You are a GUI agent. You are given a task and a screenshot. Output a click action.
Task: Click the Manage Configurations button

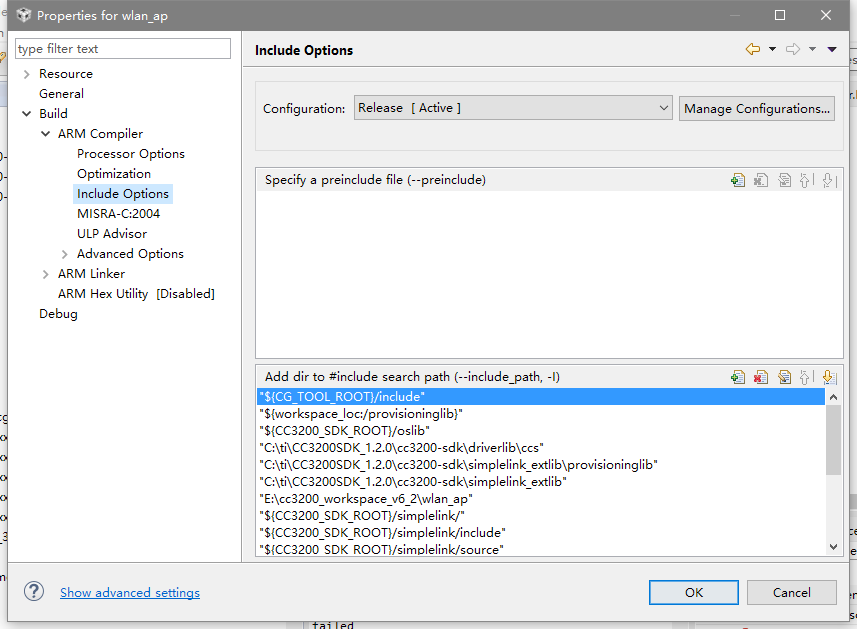[757, 108]
